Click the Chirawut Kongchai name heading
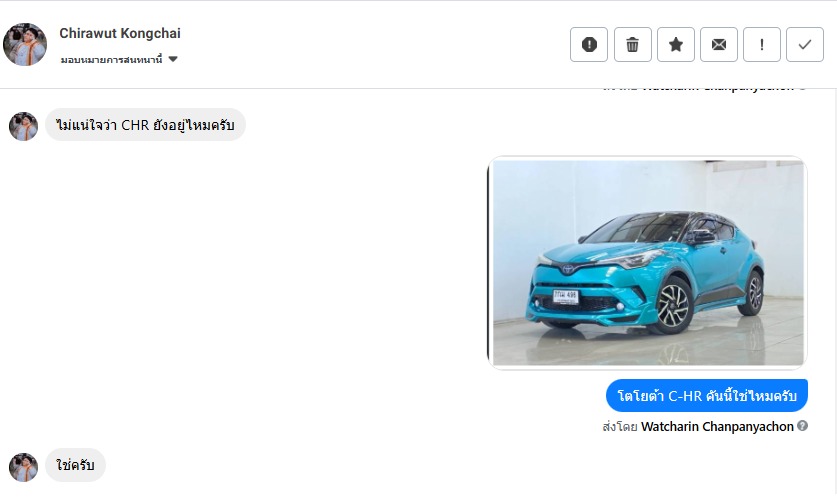The image size is (837, 500). tap(120, 33)
